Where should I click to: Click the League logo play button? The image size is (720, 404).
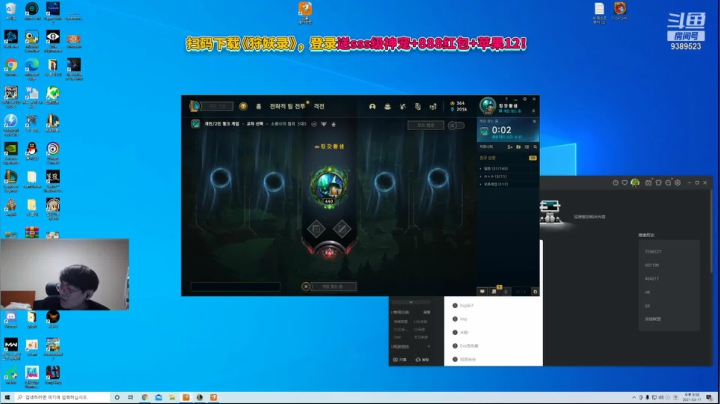195,107
